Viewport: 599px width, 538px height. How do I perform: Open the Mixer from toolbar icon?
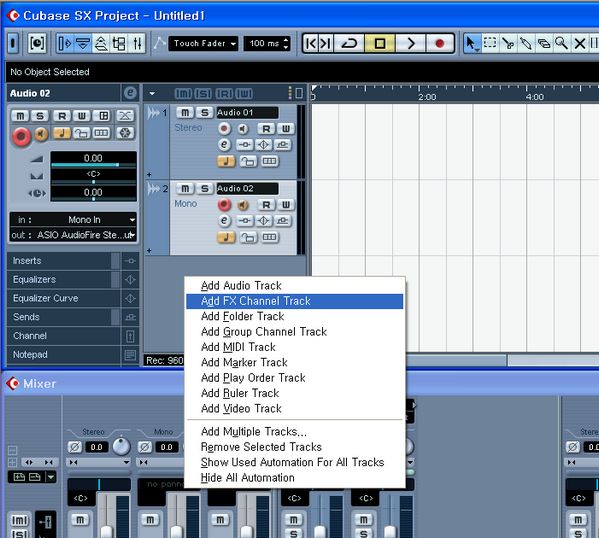[138, 43]
